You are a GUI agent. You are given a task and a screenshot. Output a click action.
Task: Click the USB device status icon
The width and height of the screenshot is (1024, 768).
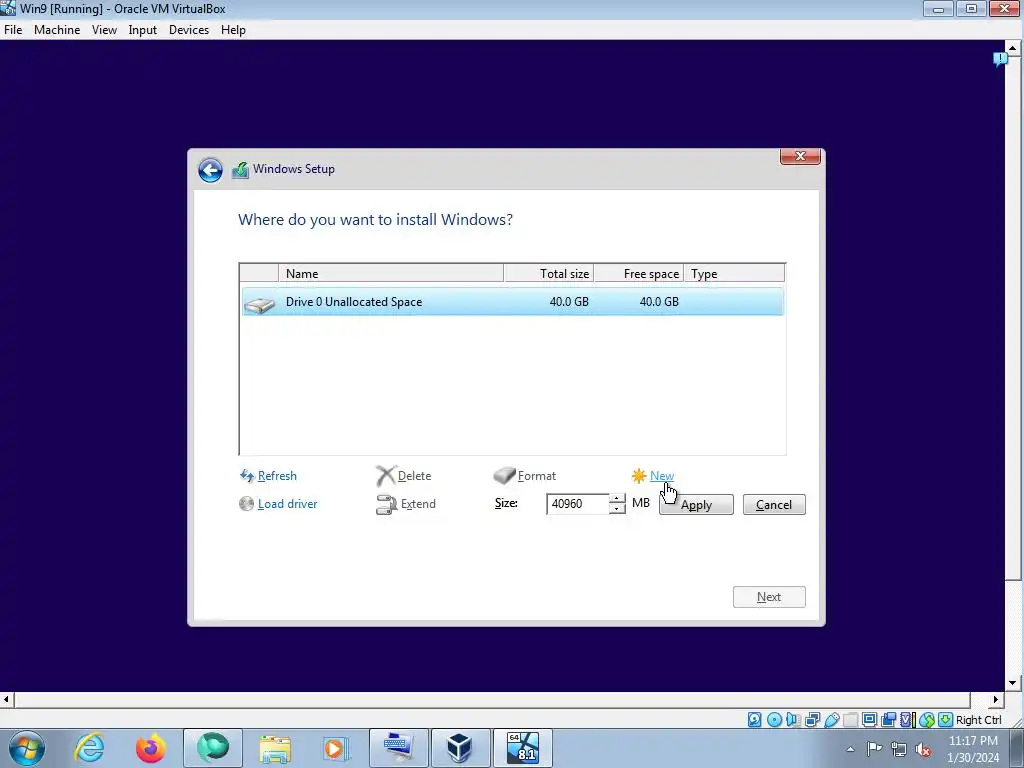[831, 720]
